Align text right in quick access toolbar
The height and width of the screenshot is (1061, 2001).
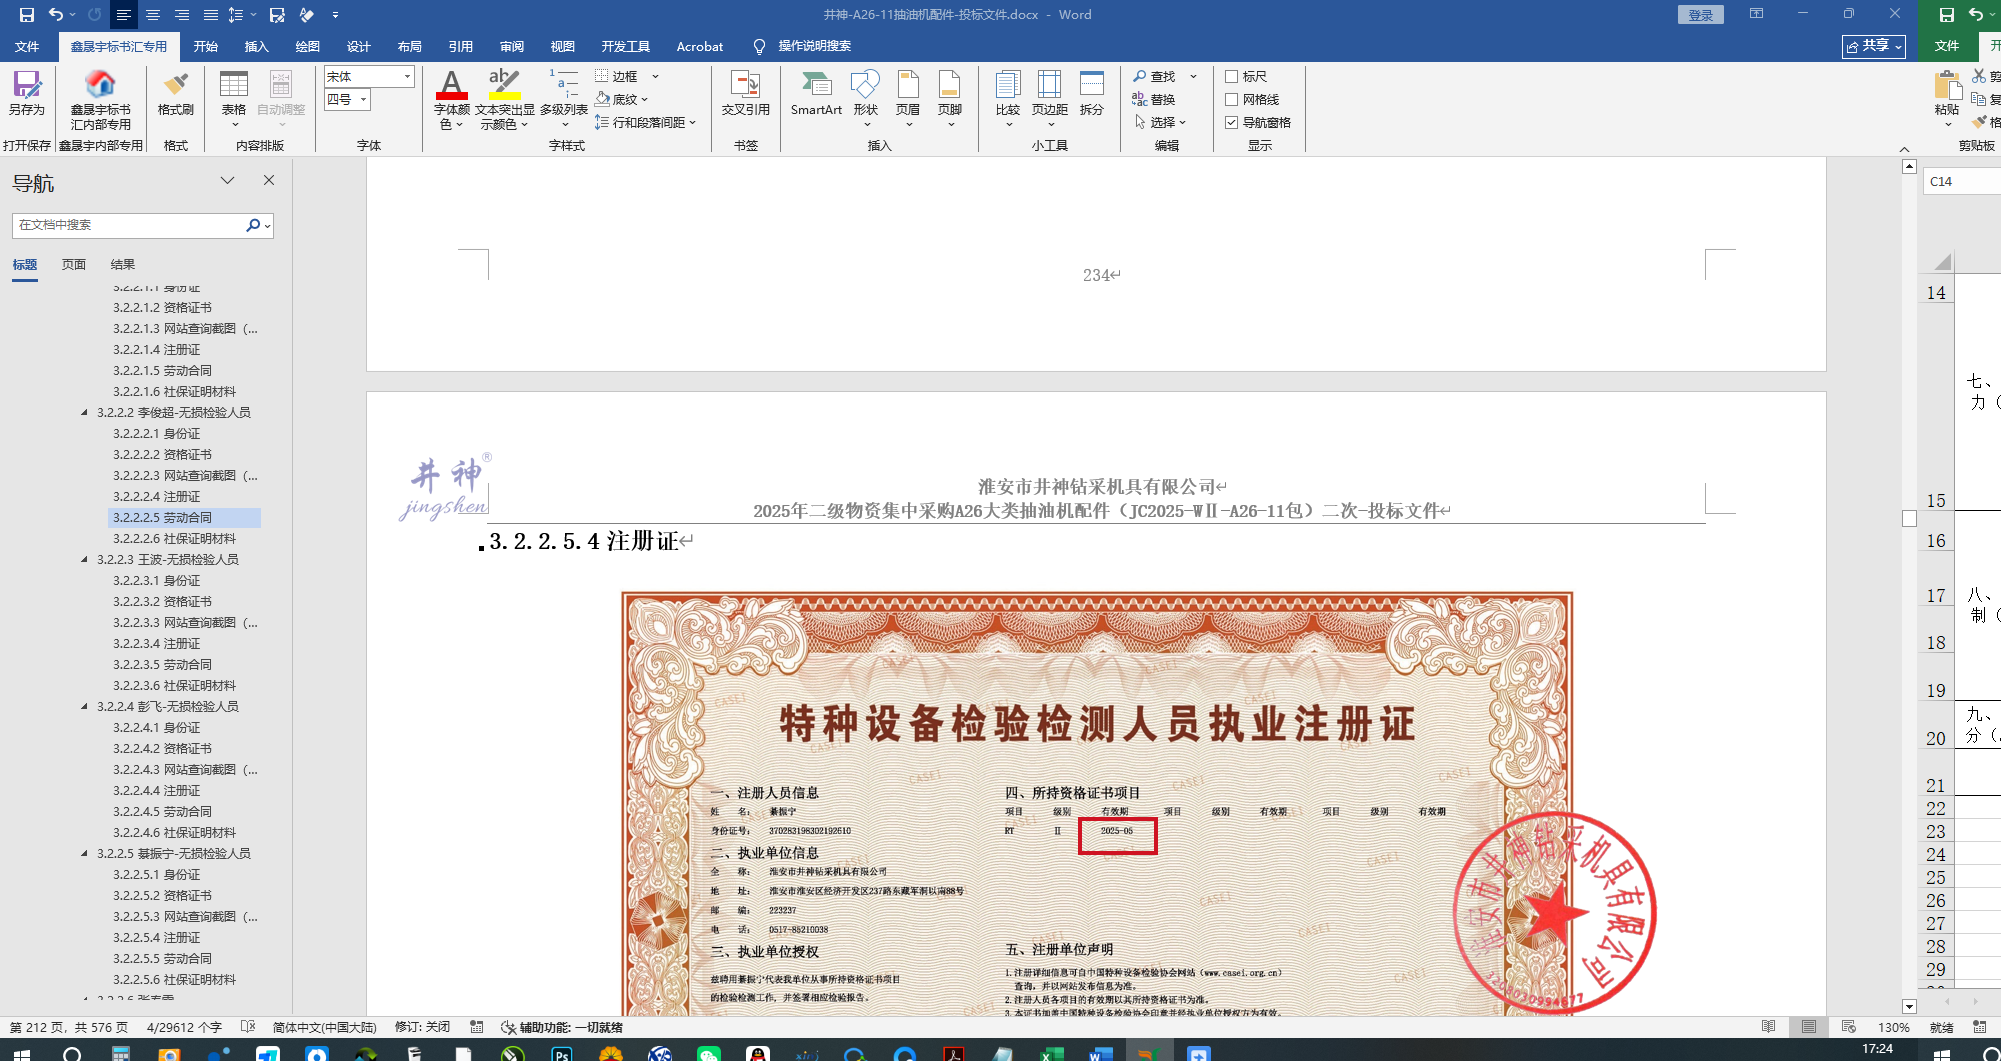(182, 15)
